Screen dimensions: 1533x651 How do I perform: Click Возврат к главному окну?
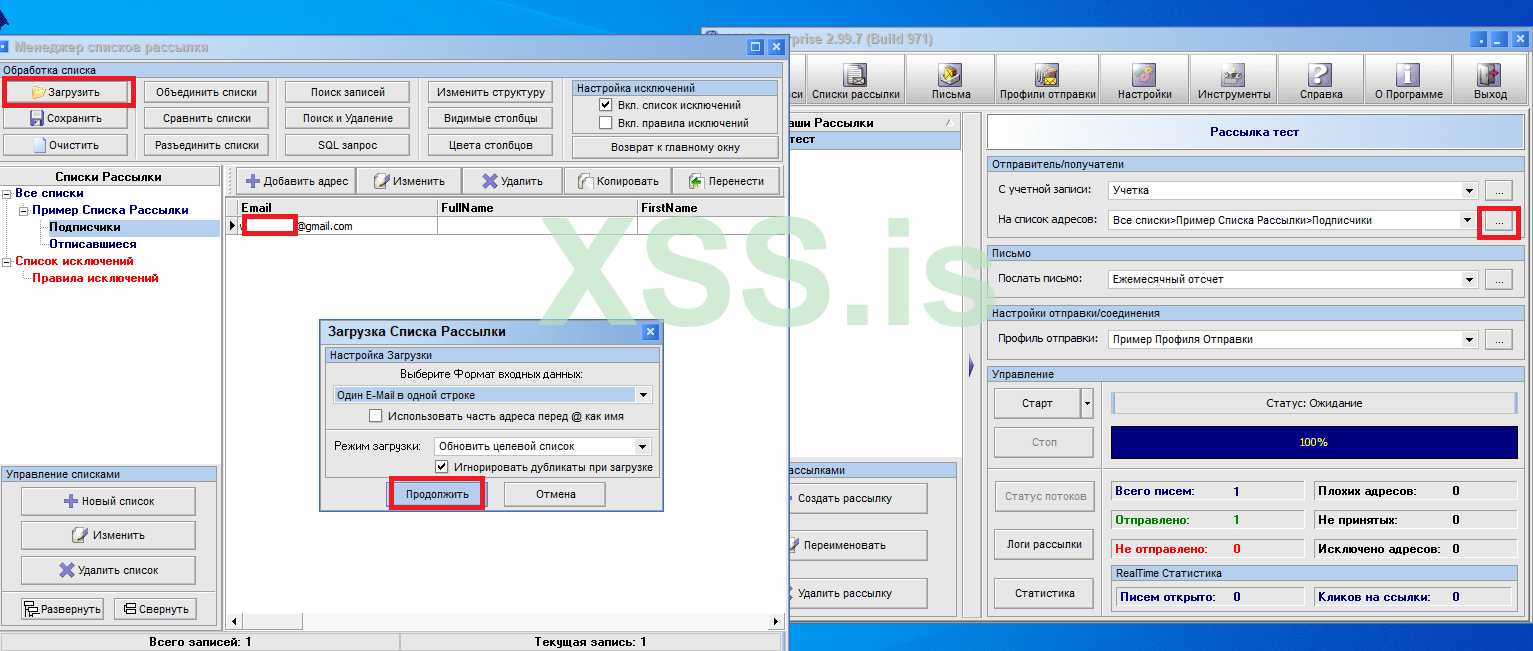coord(676,147)
